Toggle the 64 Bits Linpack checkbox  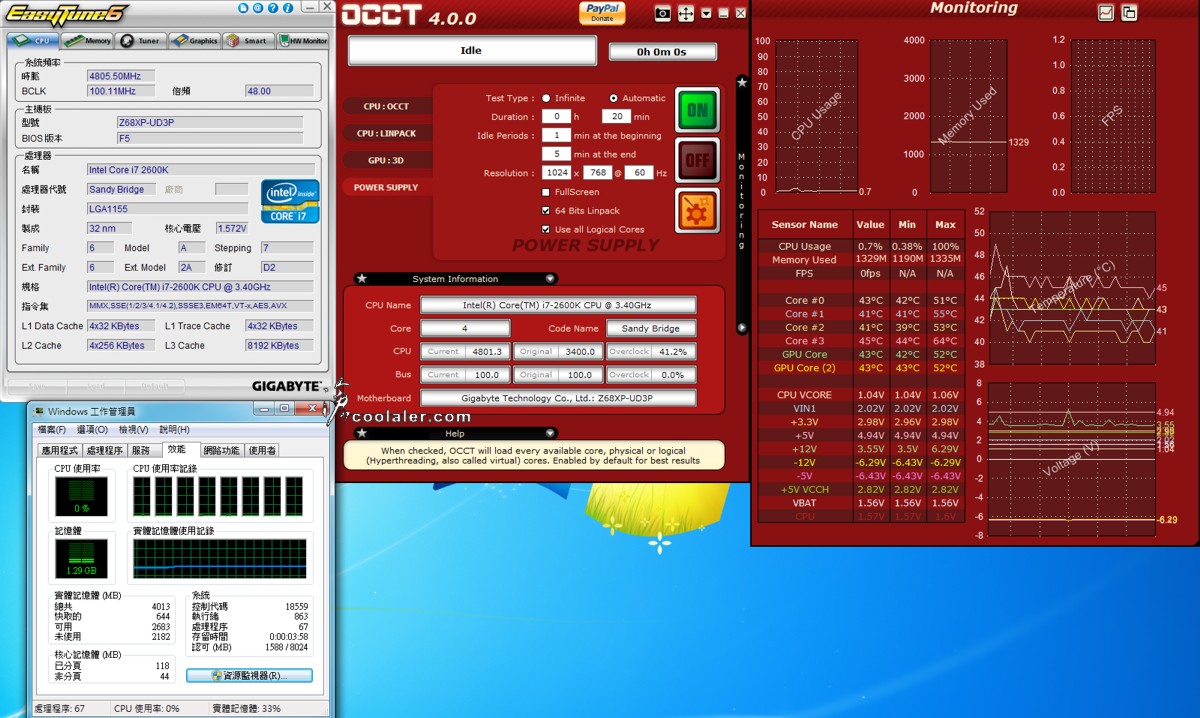pyautogui.click(x=546, y=211)
